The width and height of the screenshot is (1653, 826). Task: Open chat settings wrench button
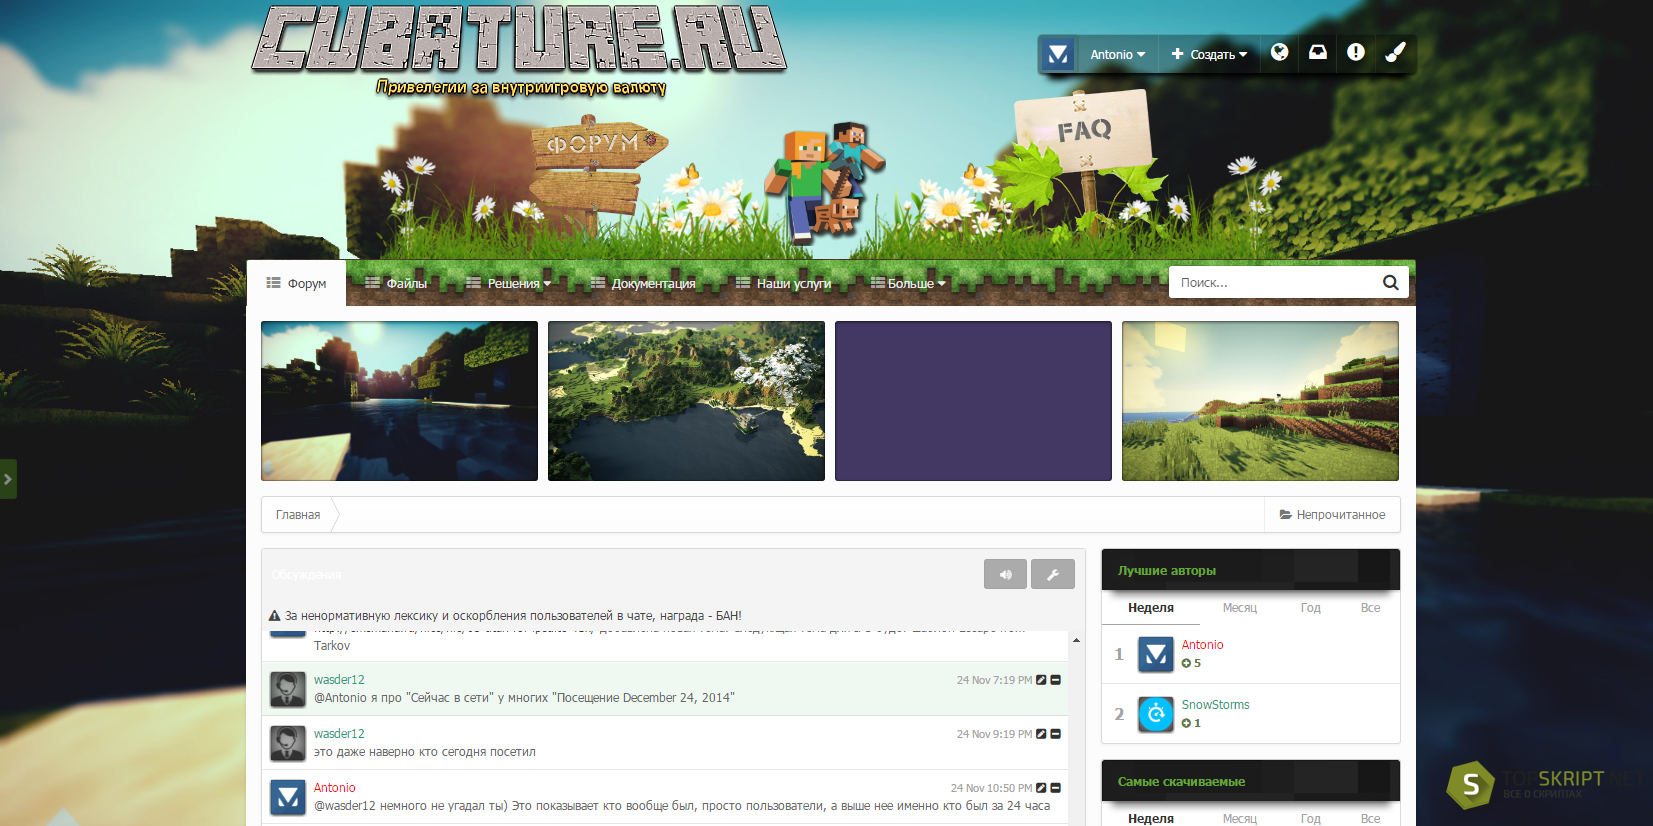click(1053, 574)
